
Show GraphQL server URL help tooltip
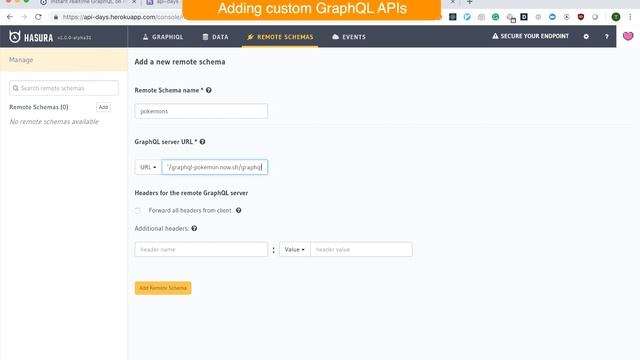[x=202, y=142]
